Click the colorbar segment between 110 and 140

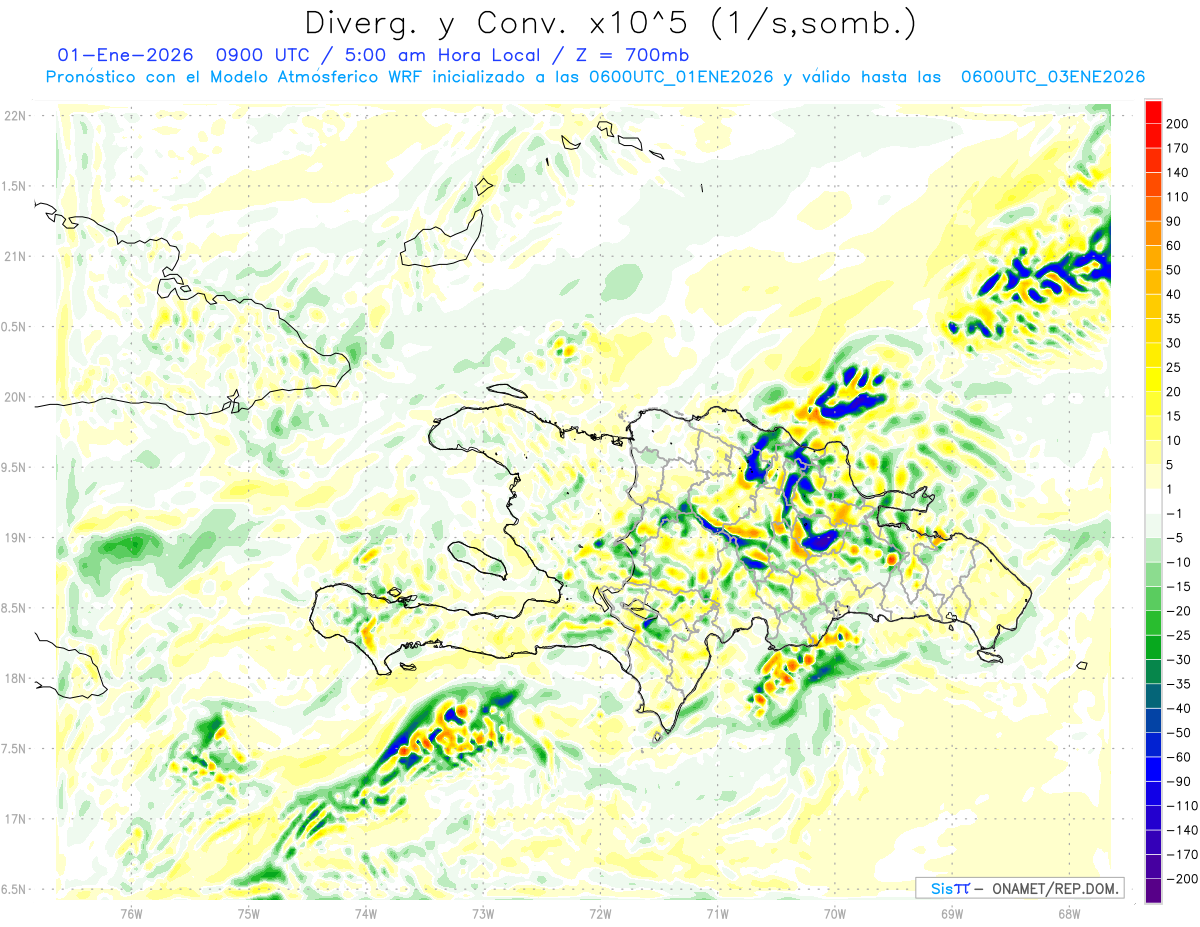pos(1153,185)
